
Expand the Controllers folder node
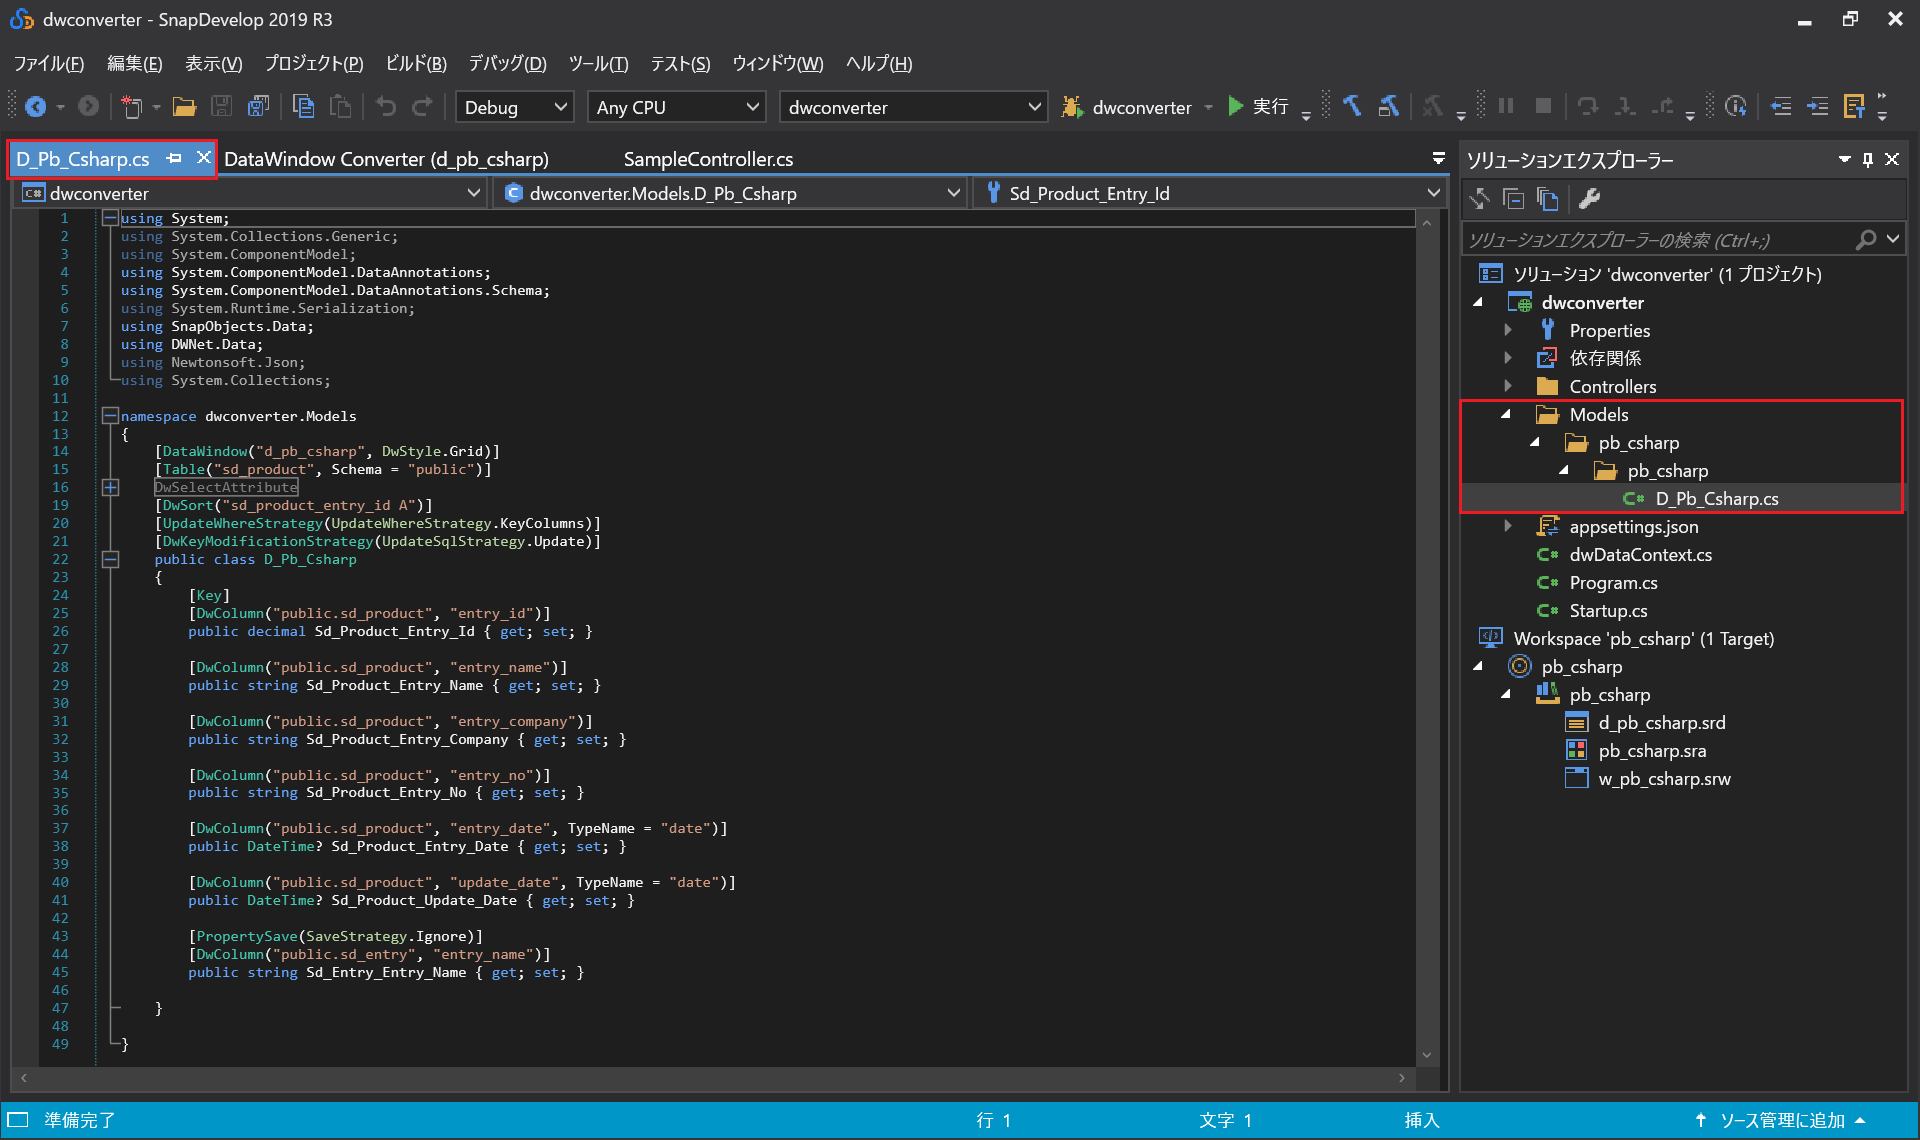[x=1508, y=386]
